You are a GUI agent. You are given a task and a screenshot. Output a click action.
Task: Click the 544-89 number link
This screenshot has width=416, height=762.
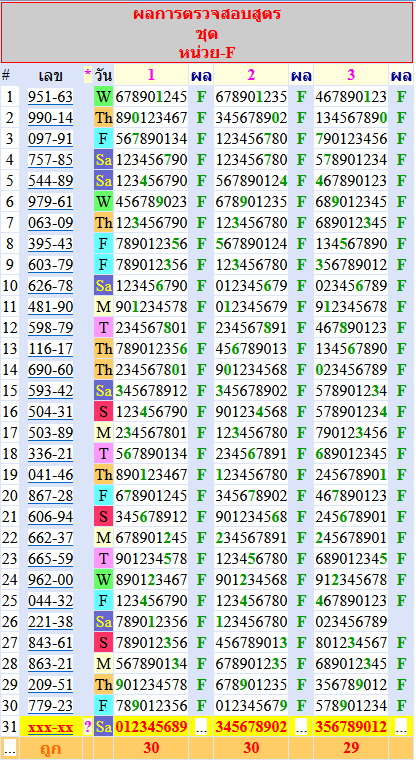pyautogui.click(x=51, y=181)
